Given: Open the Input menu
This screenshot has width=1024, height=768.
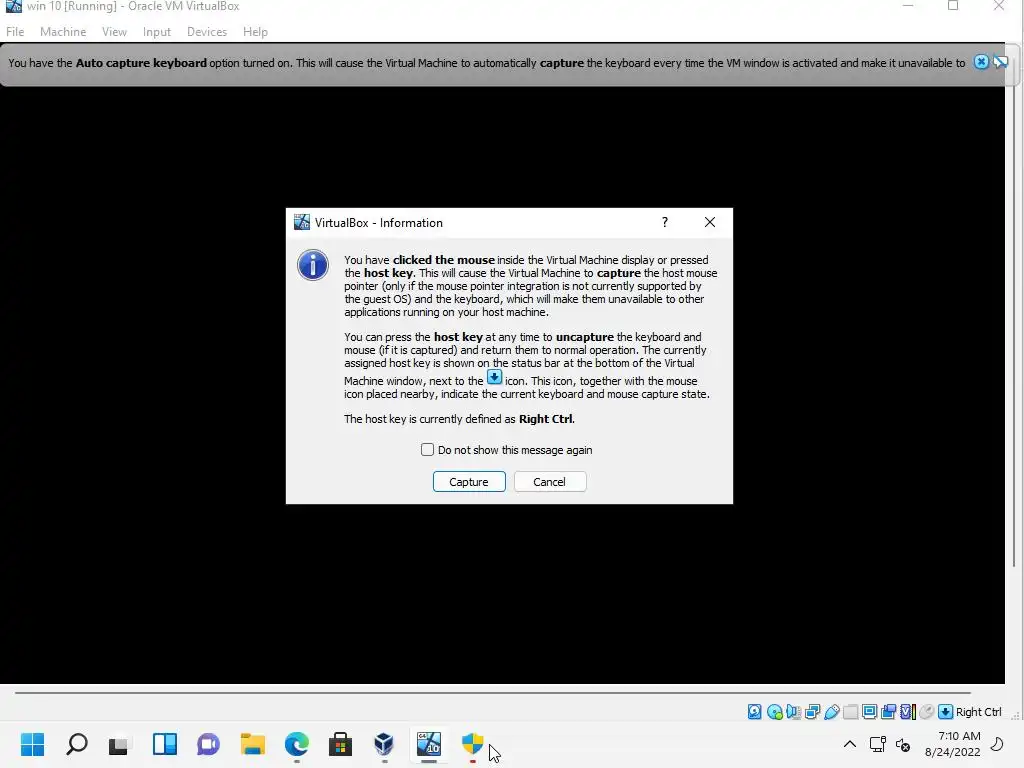Looking at the screenshot, I should pos(157,31).
